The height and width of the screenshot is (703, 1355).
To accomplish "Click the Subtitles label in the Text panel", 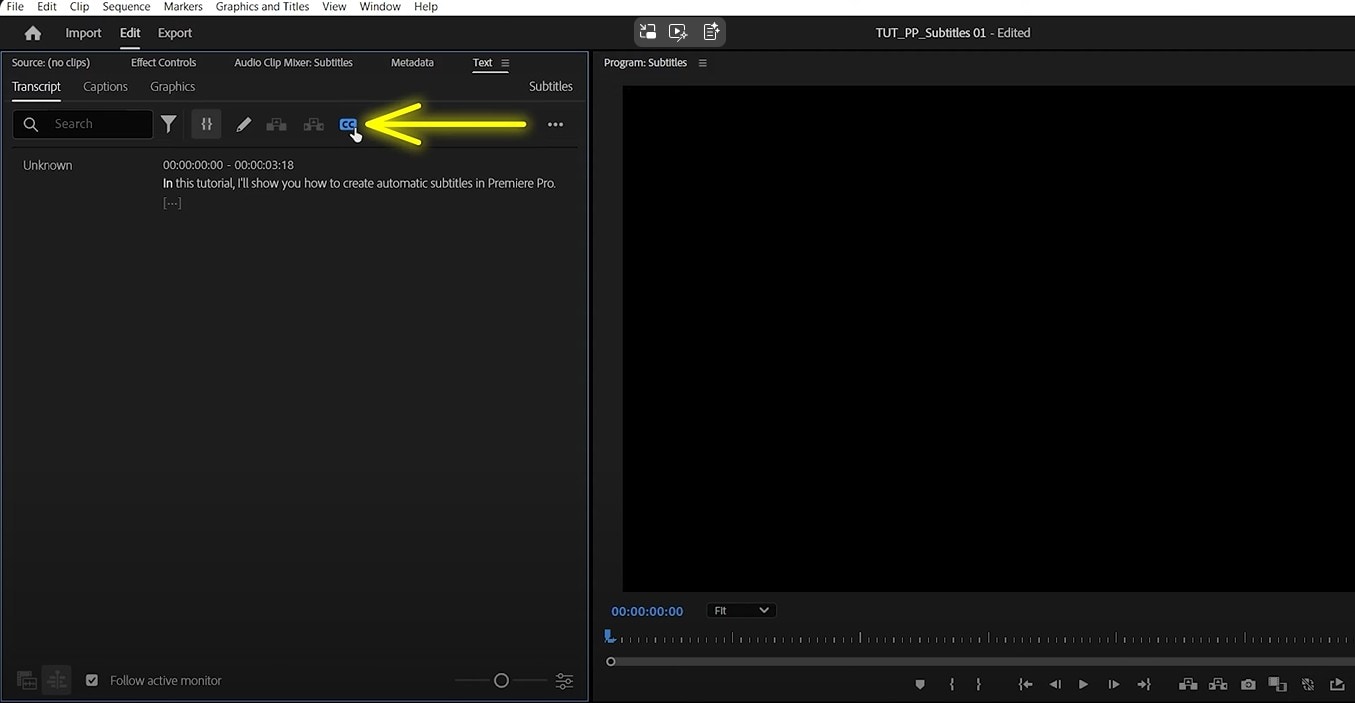I will point(551,87).
